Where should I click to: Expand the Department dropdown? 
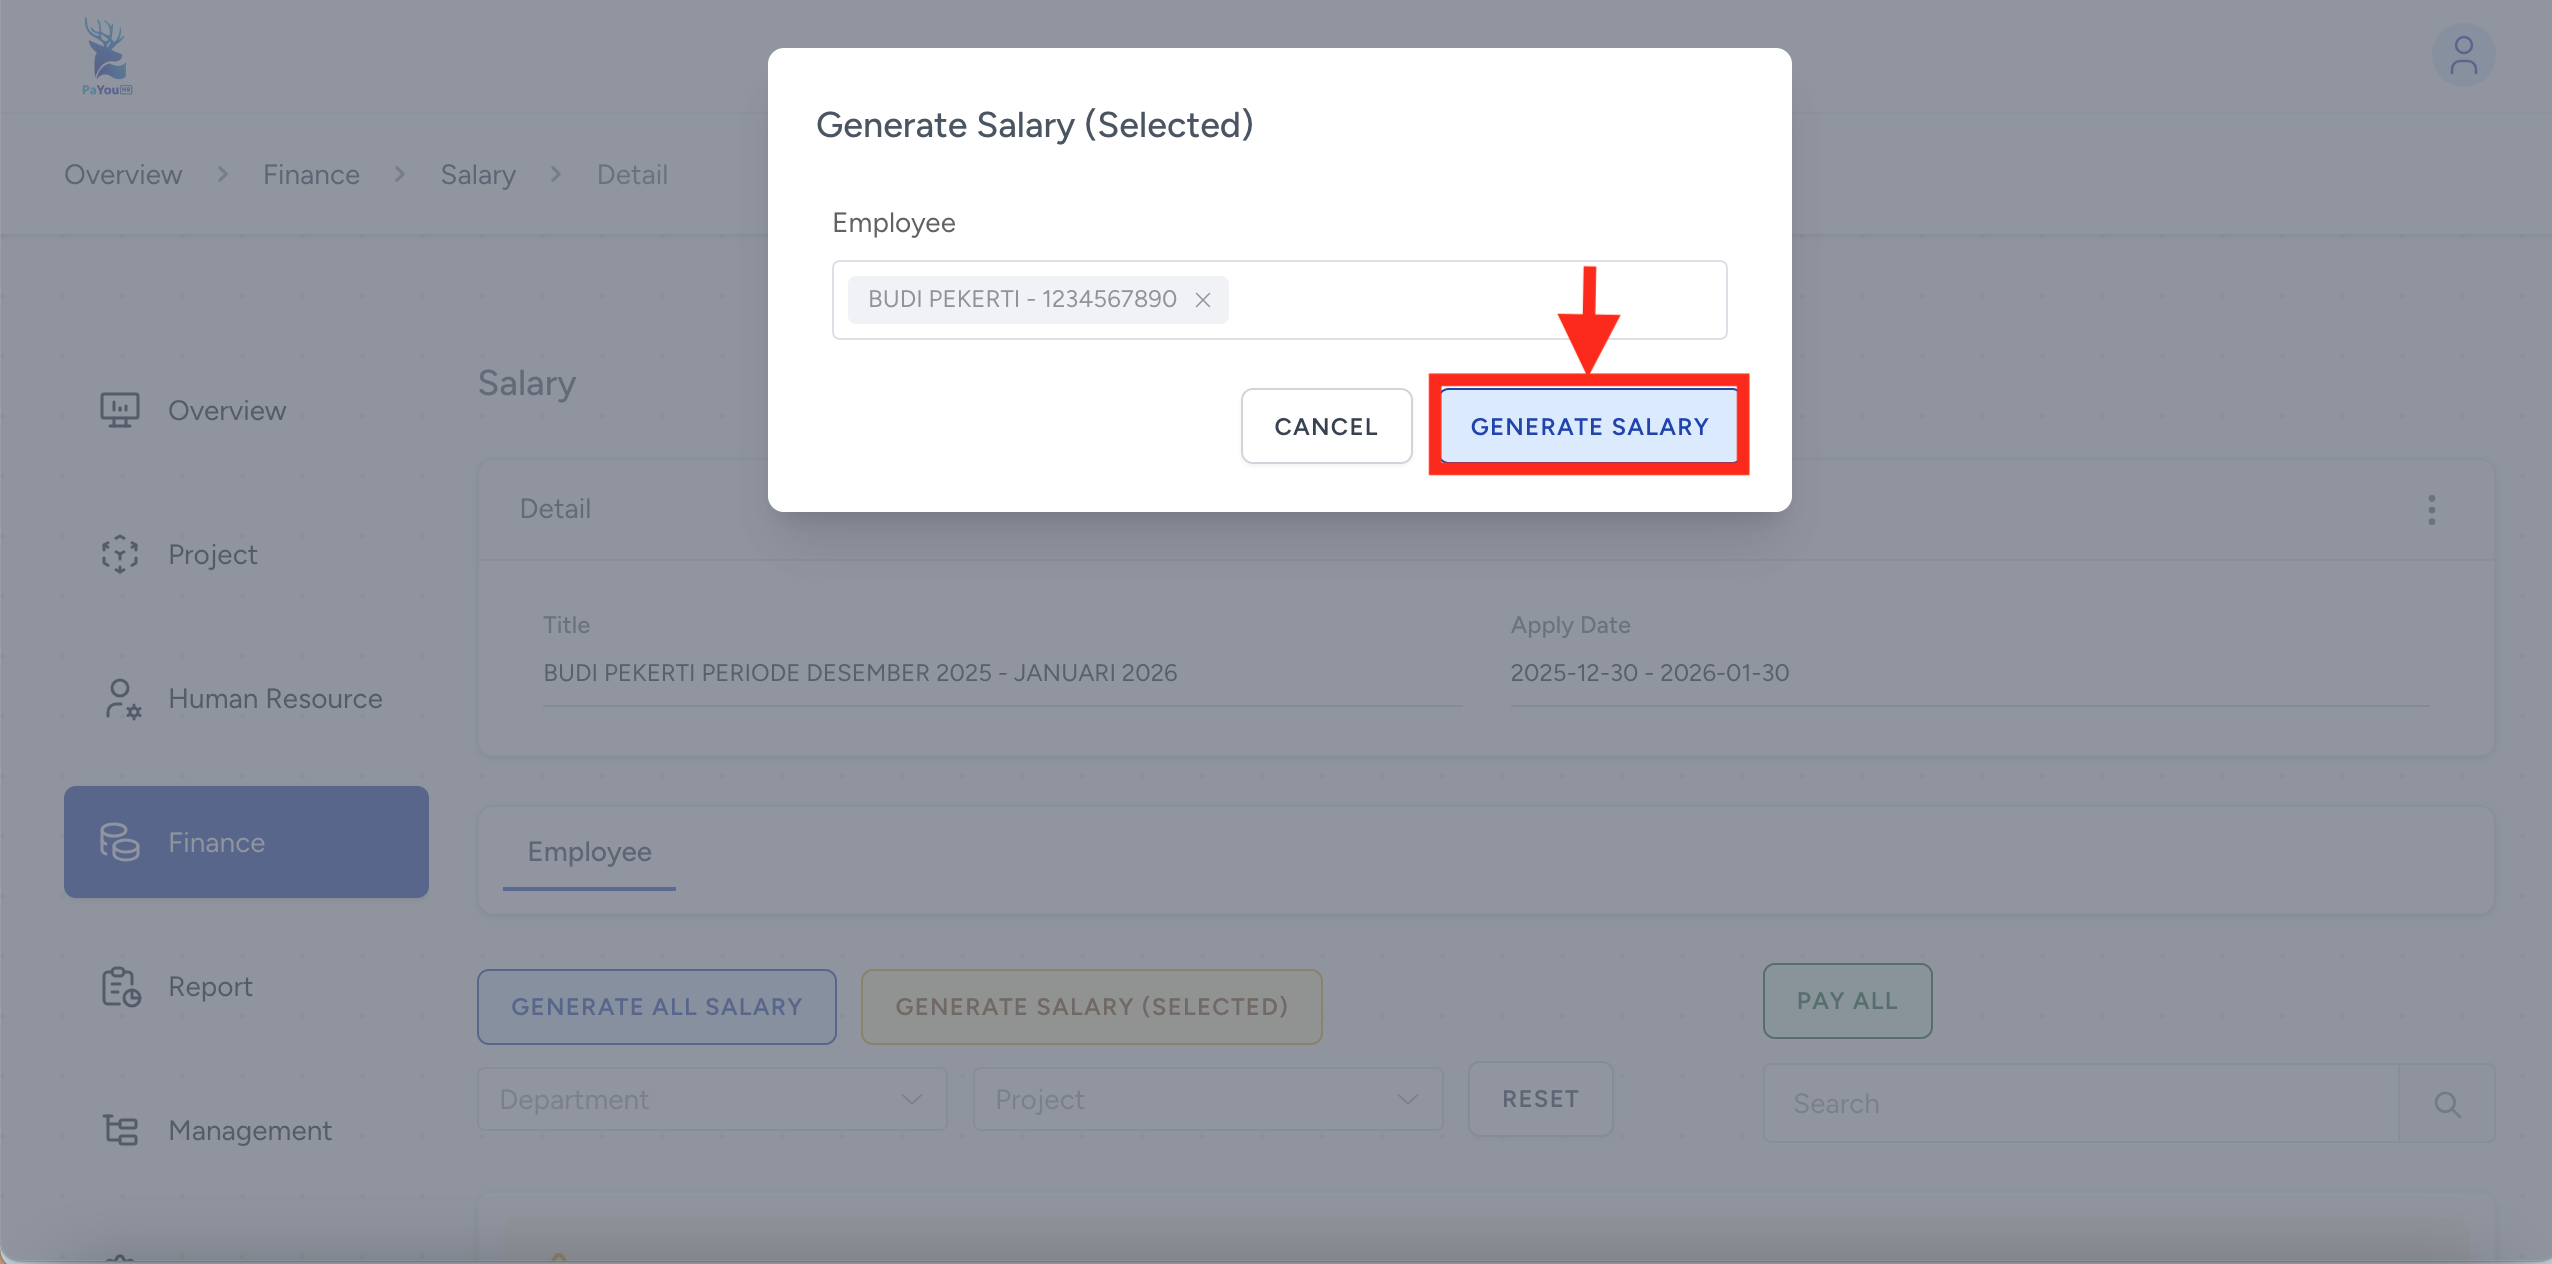click(712, 1100)
